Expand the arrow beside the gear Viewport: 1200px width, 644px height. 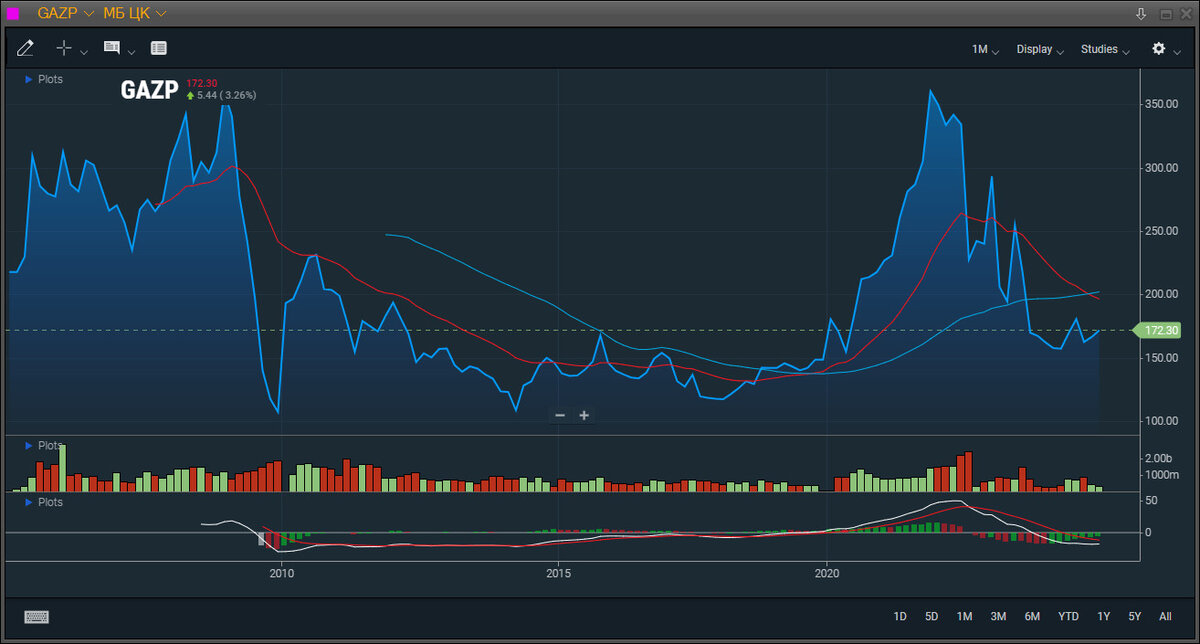(1178, 51)
